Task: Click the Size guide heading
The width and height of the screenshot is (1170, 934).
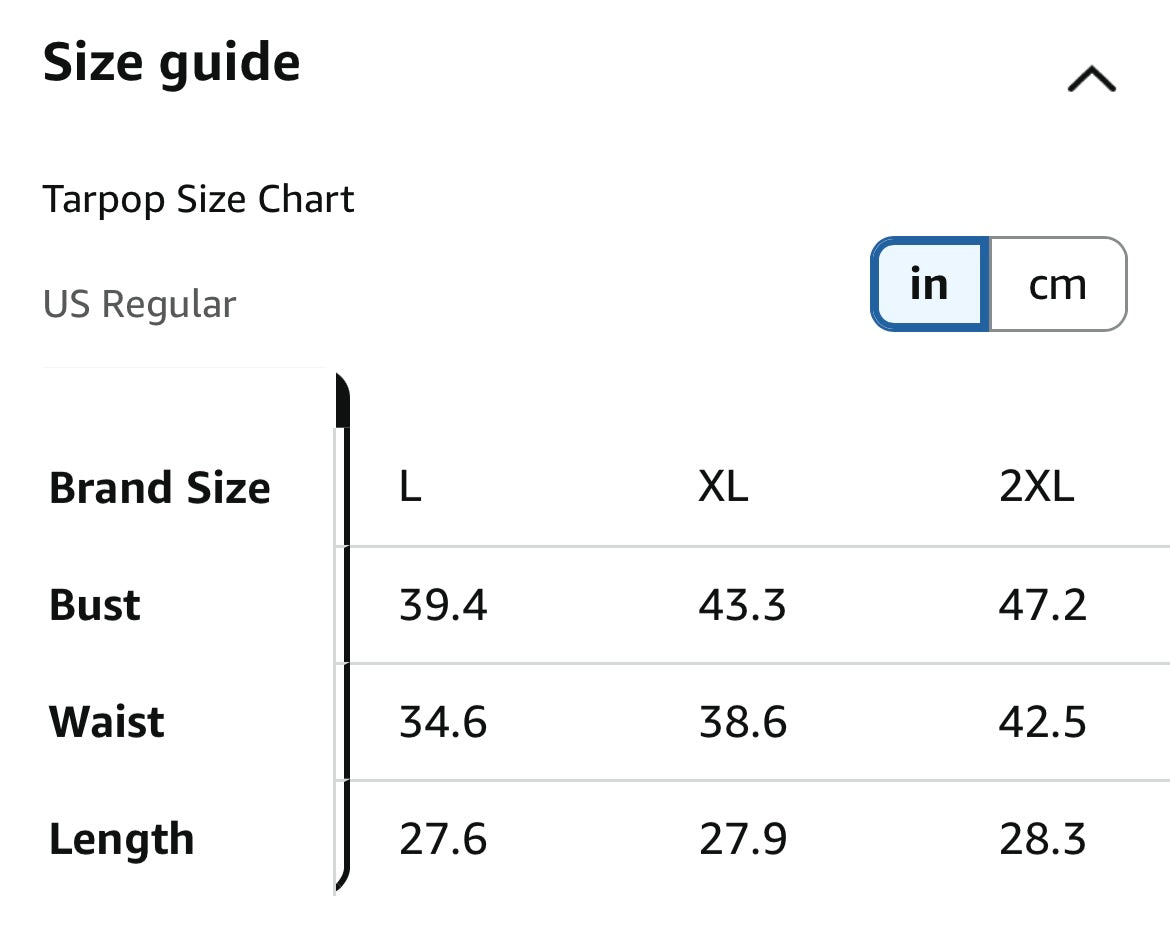Action: 171,62
